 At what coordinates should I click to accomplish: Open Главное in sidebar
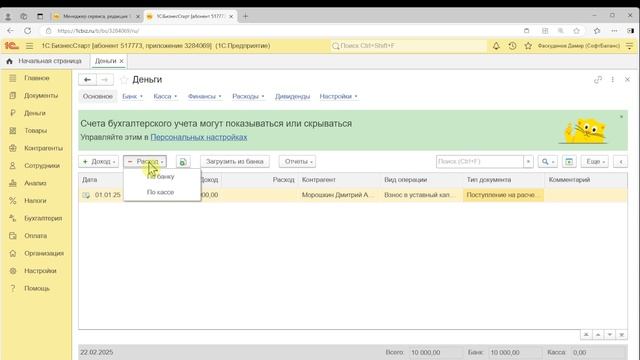(x=36, y=78)
